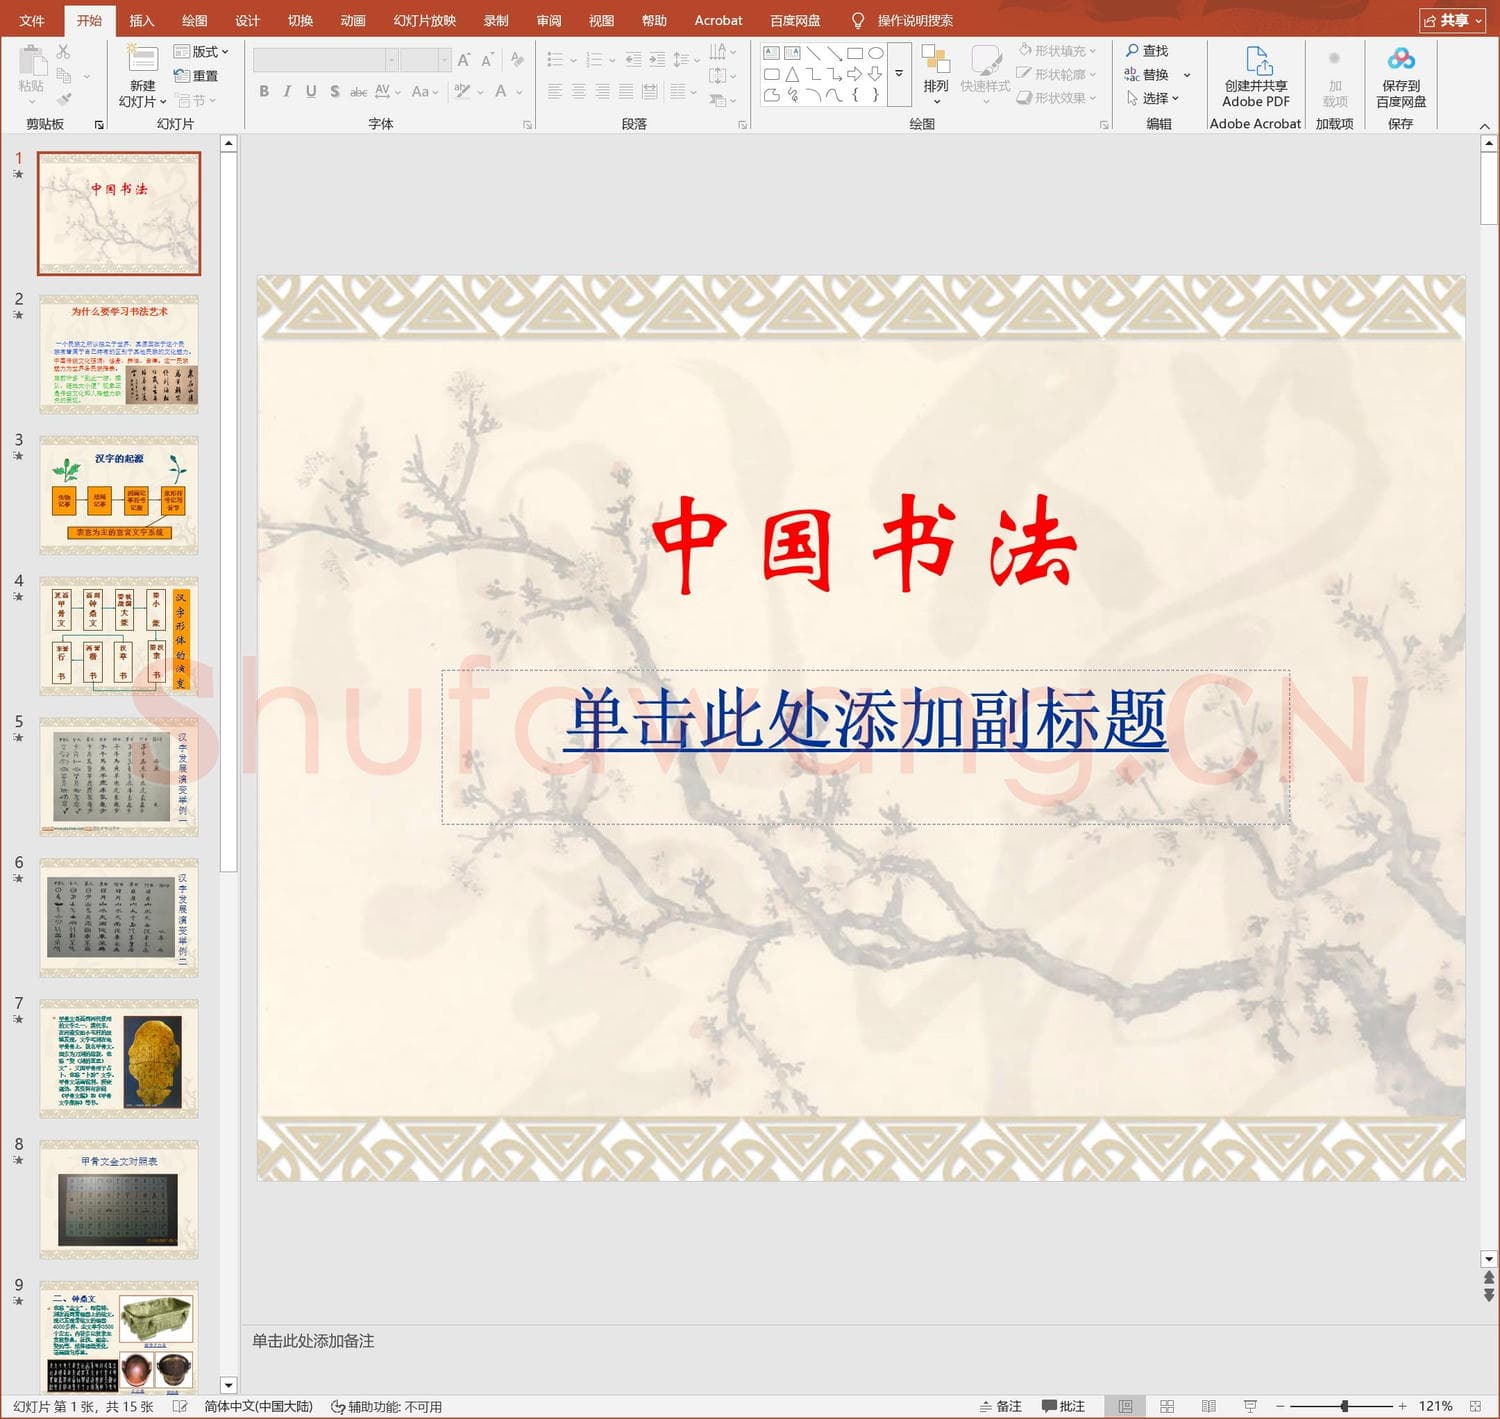
Task: Click the Distributed alignment icon
Action: click(650, 91)
